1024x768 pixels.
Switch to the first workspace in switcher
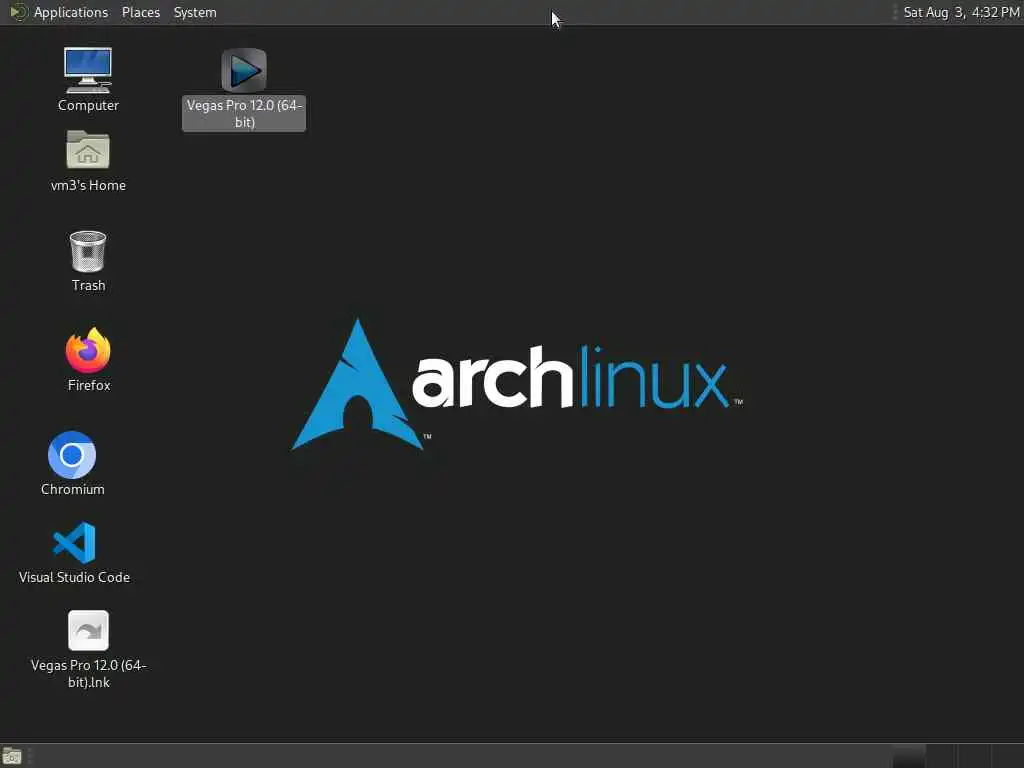[909, 756]
